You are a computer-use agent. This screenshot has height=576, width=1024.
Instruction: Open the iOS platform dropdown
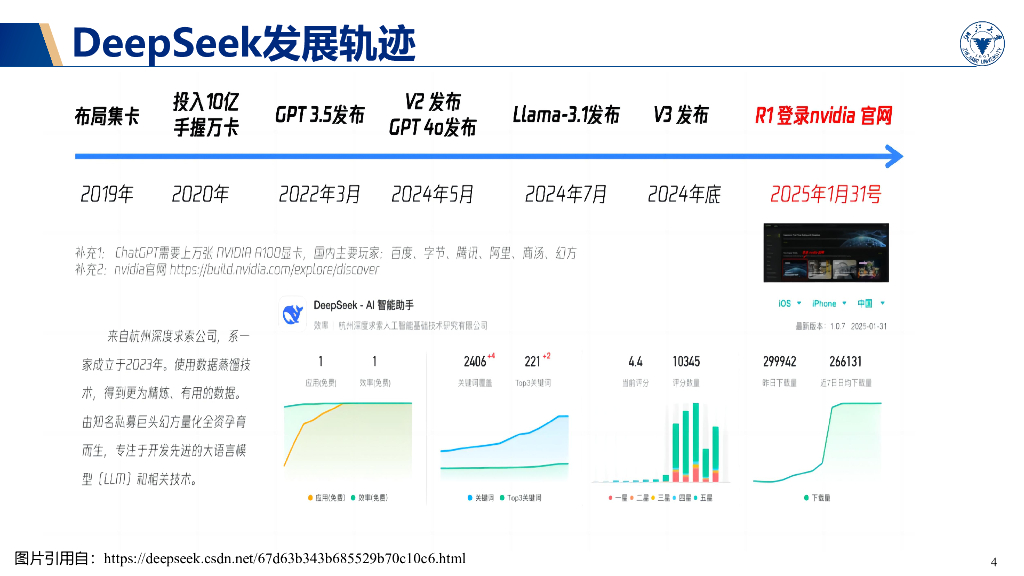790,304
